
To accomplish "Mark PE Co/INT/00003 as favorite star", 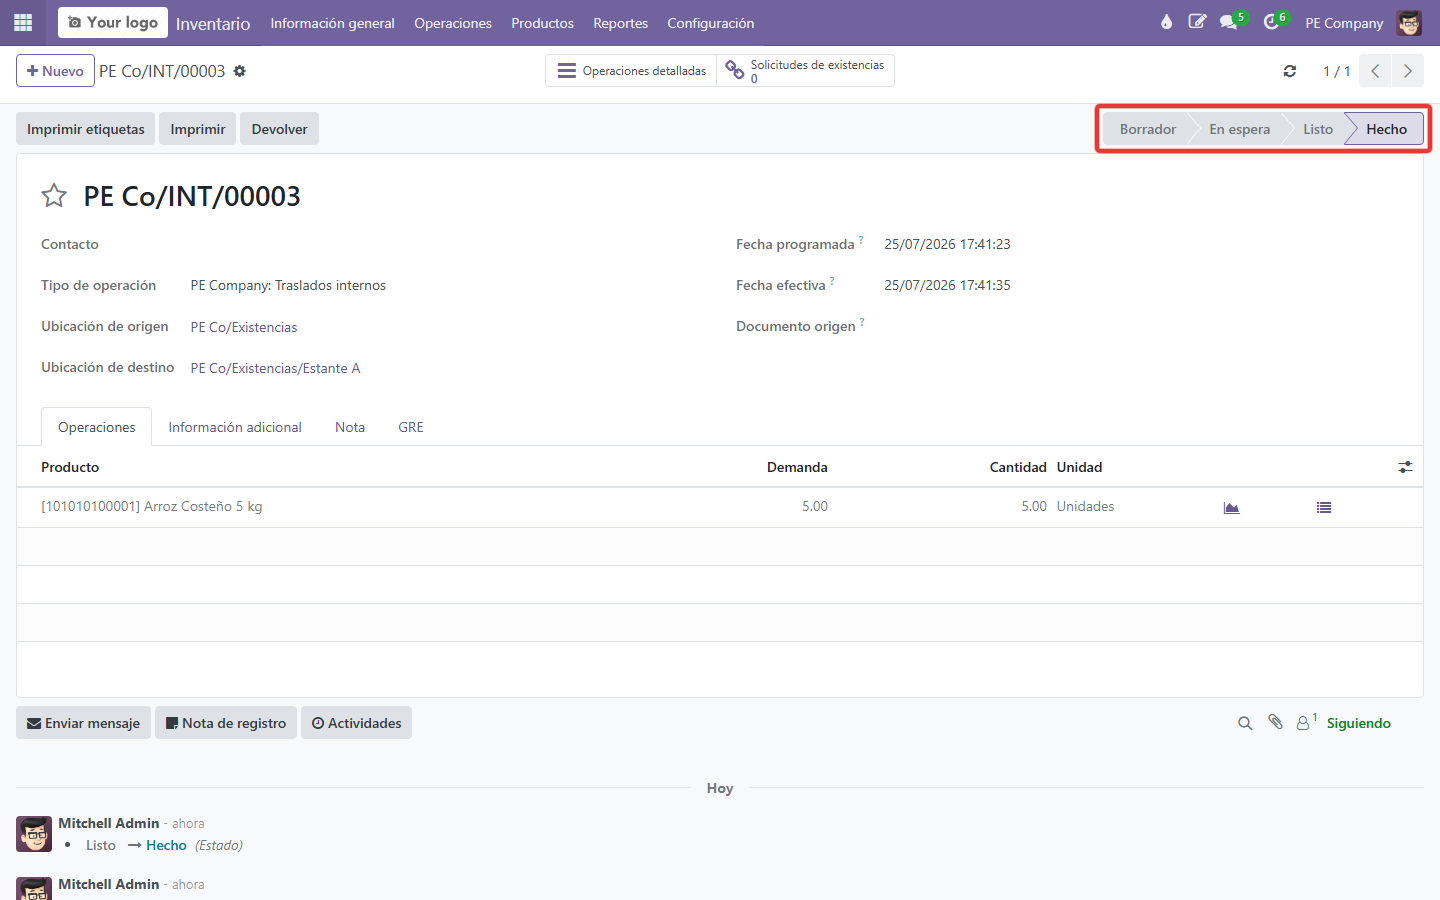I will coord(54,196).
